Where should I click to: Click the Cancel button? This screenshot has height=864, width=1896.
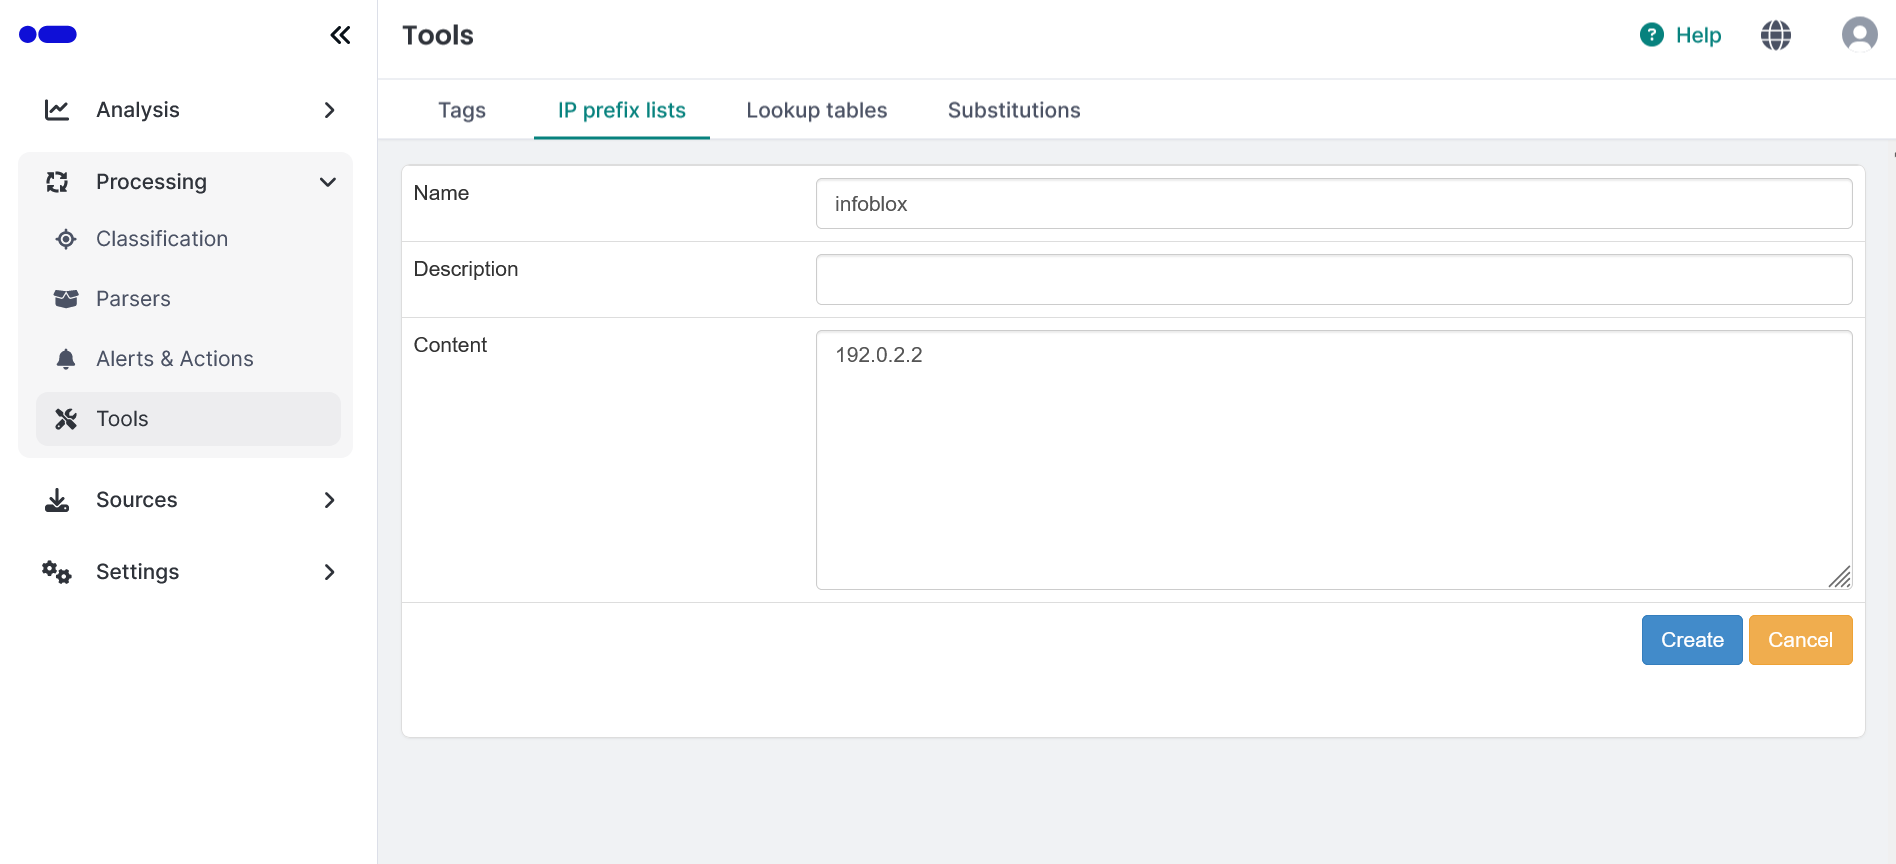tap(1800, 640)
